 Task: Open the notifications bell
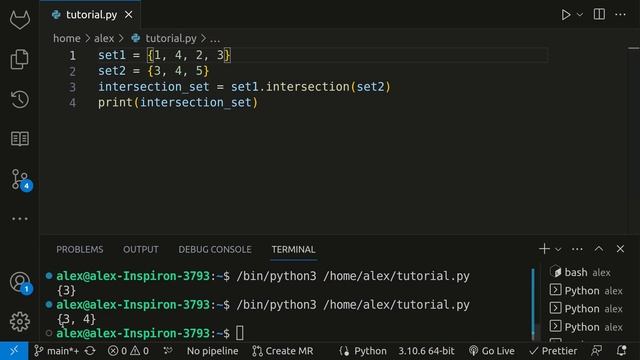click(621, 351)
